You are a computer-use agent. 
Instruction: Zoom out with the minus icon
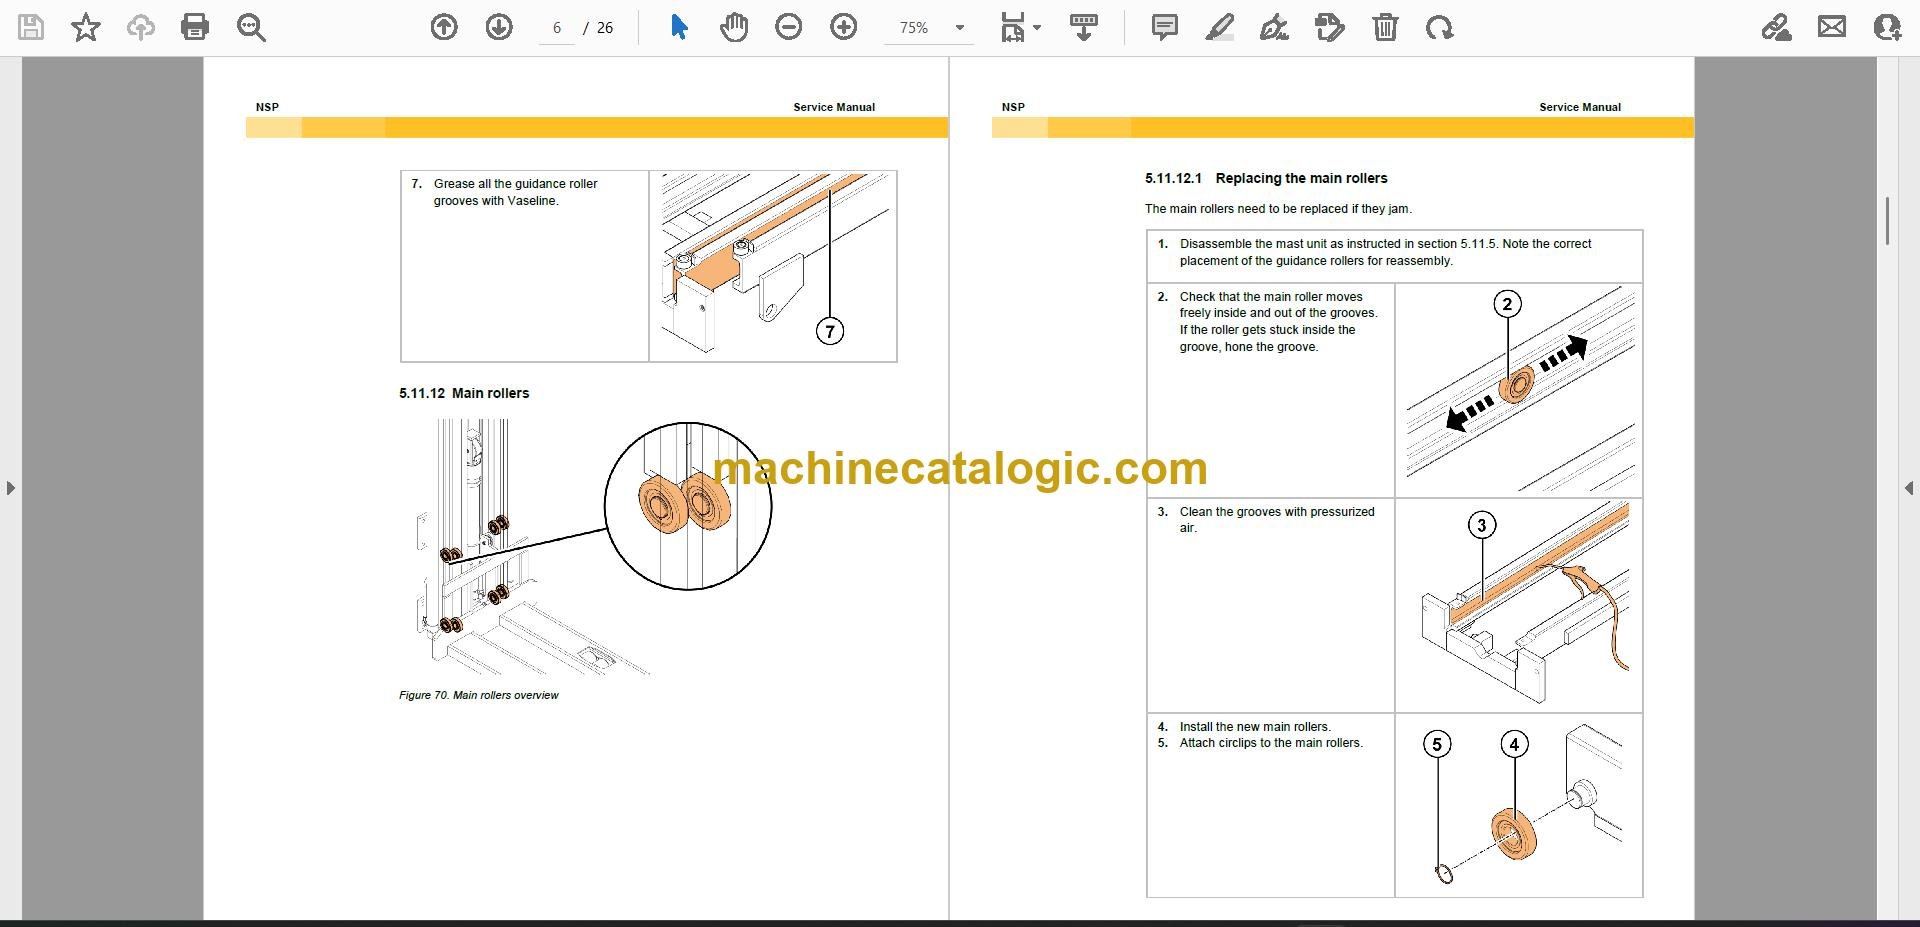tap(789, 27)
